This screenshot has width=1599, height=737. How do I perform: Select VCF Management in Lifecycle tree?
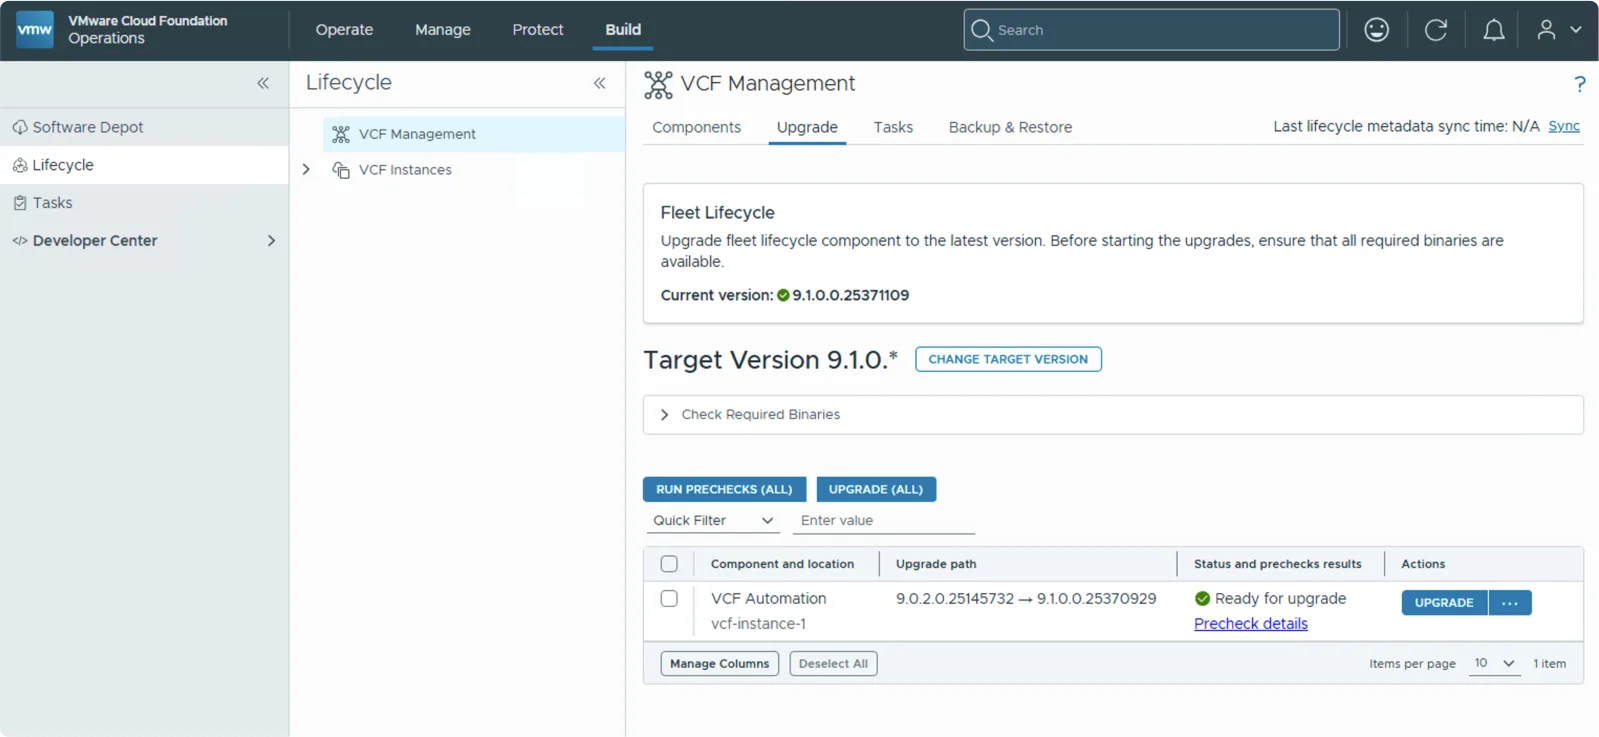(x=474, y=134)
